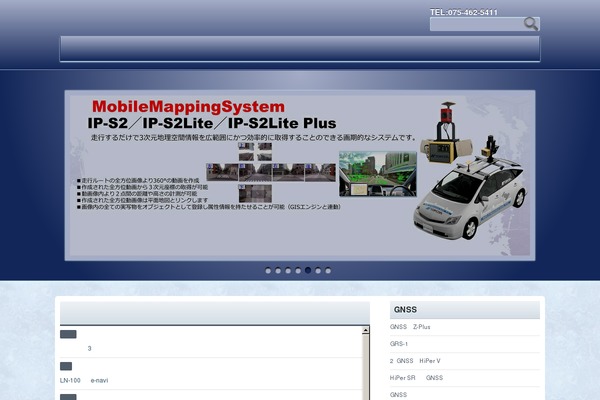The height and width of the screenshot is (400, 600).
Task: Open the HiPer SR GNSS link
Action: click(416, 377)
